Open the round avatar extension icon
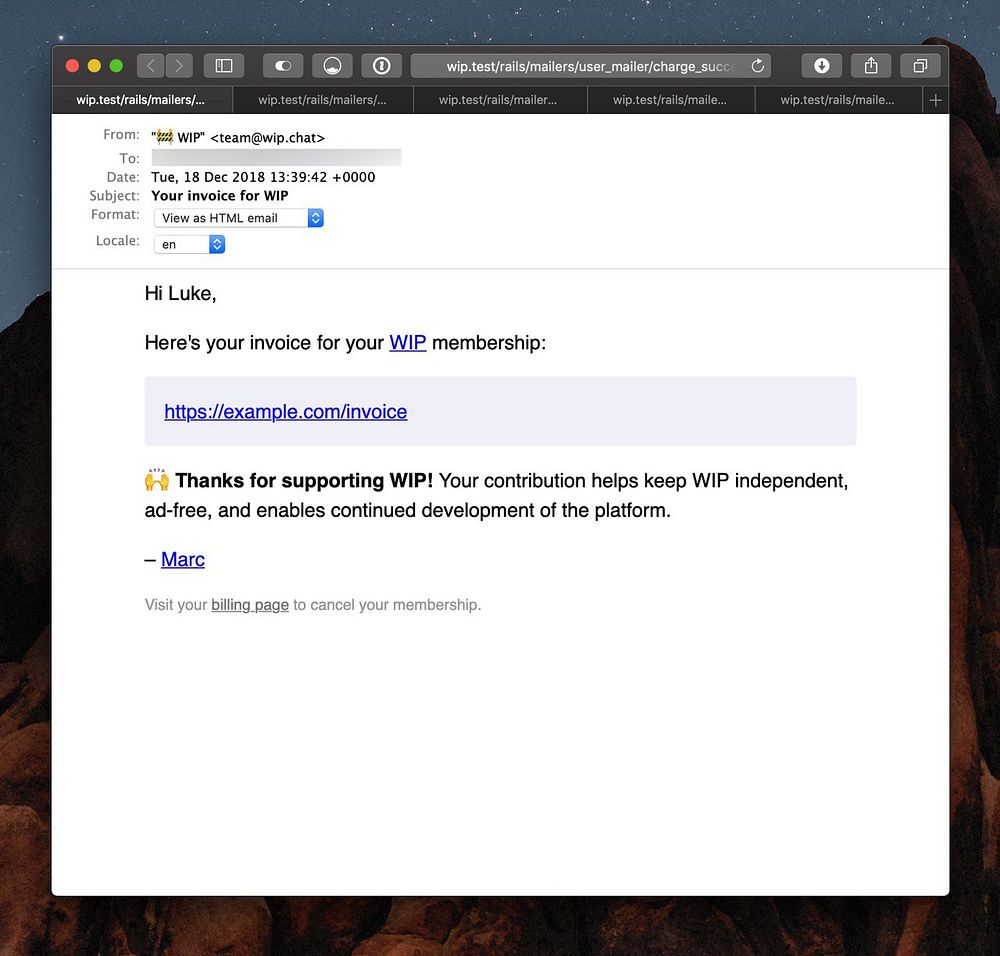The image size is (1000, 956). pos(332,66)
